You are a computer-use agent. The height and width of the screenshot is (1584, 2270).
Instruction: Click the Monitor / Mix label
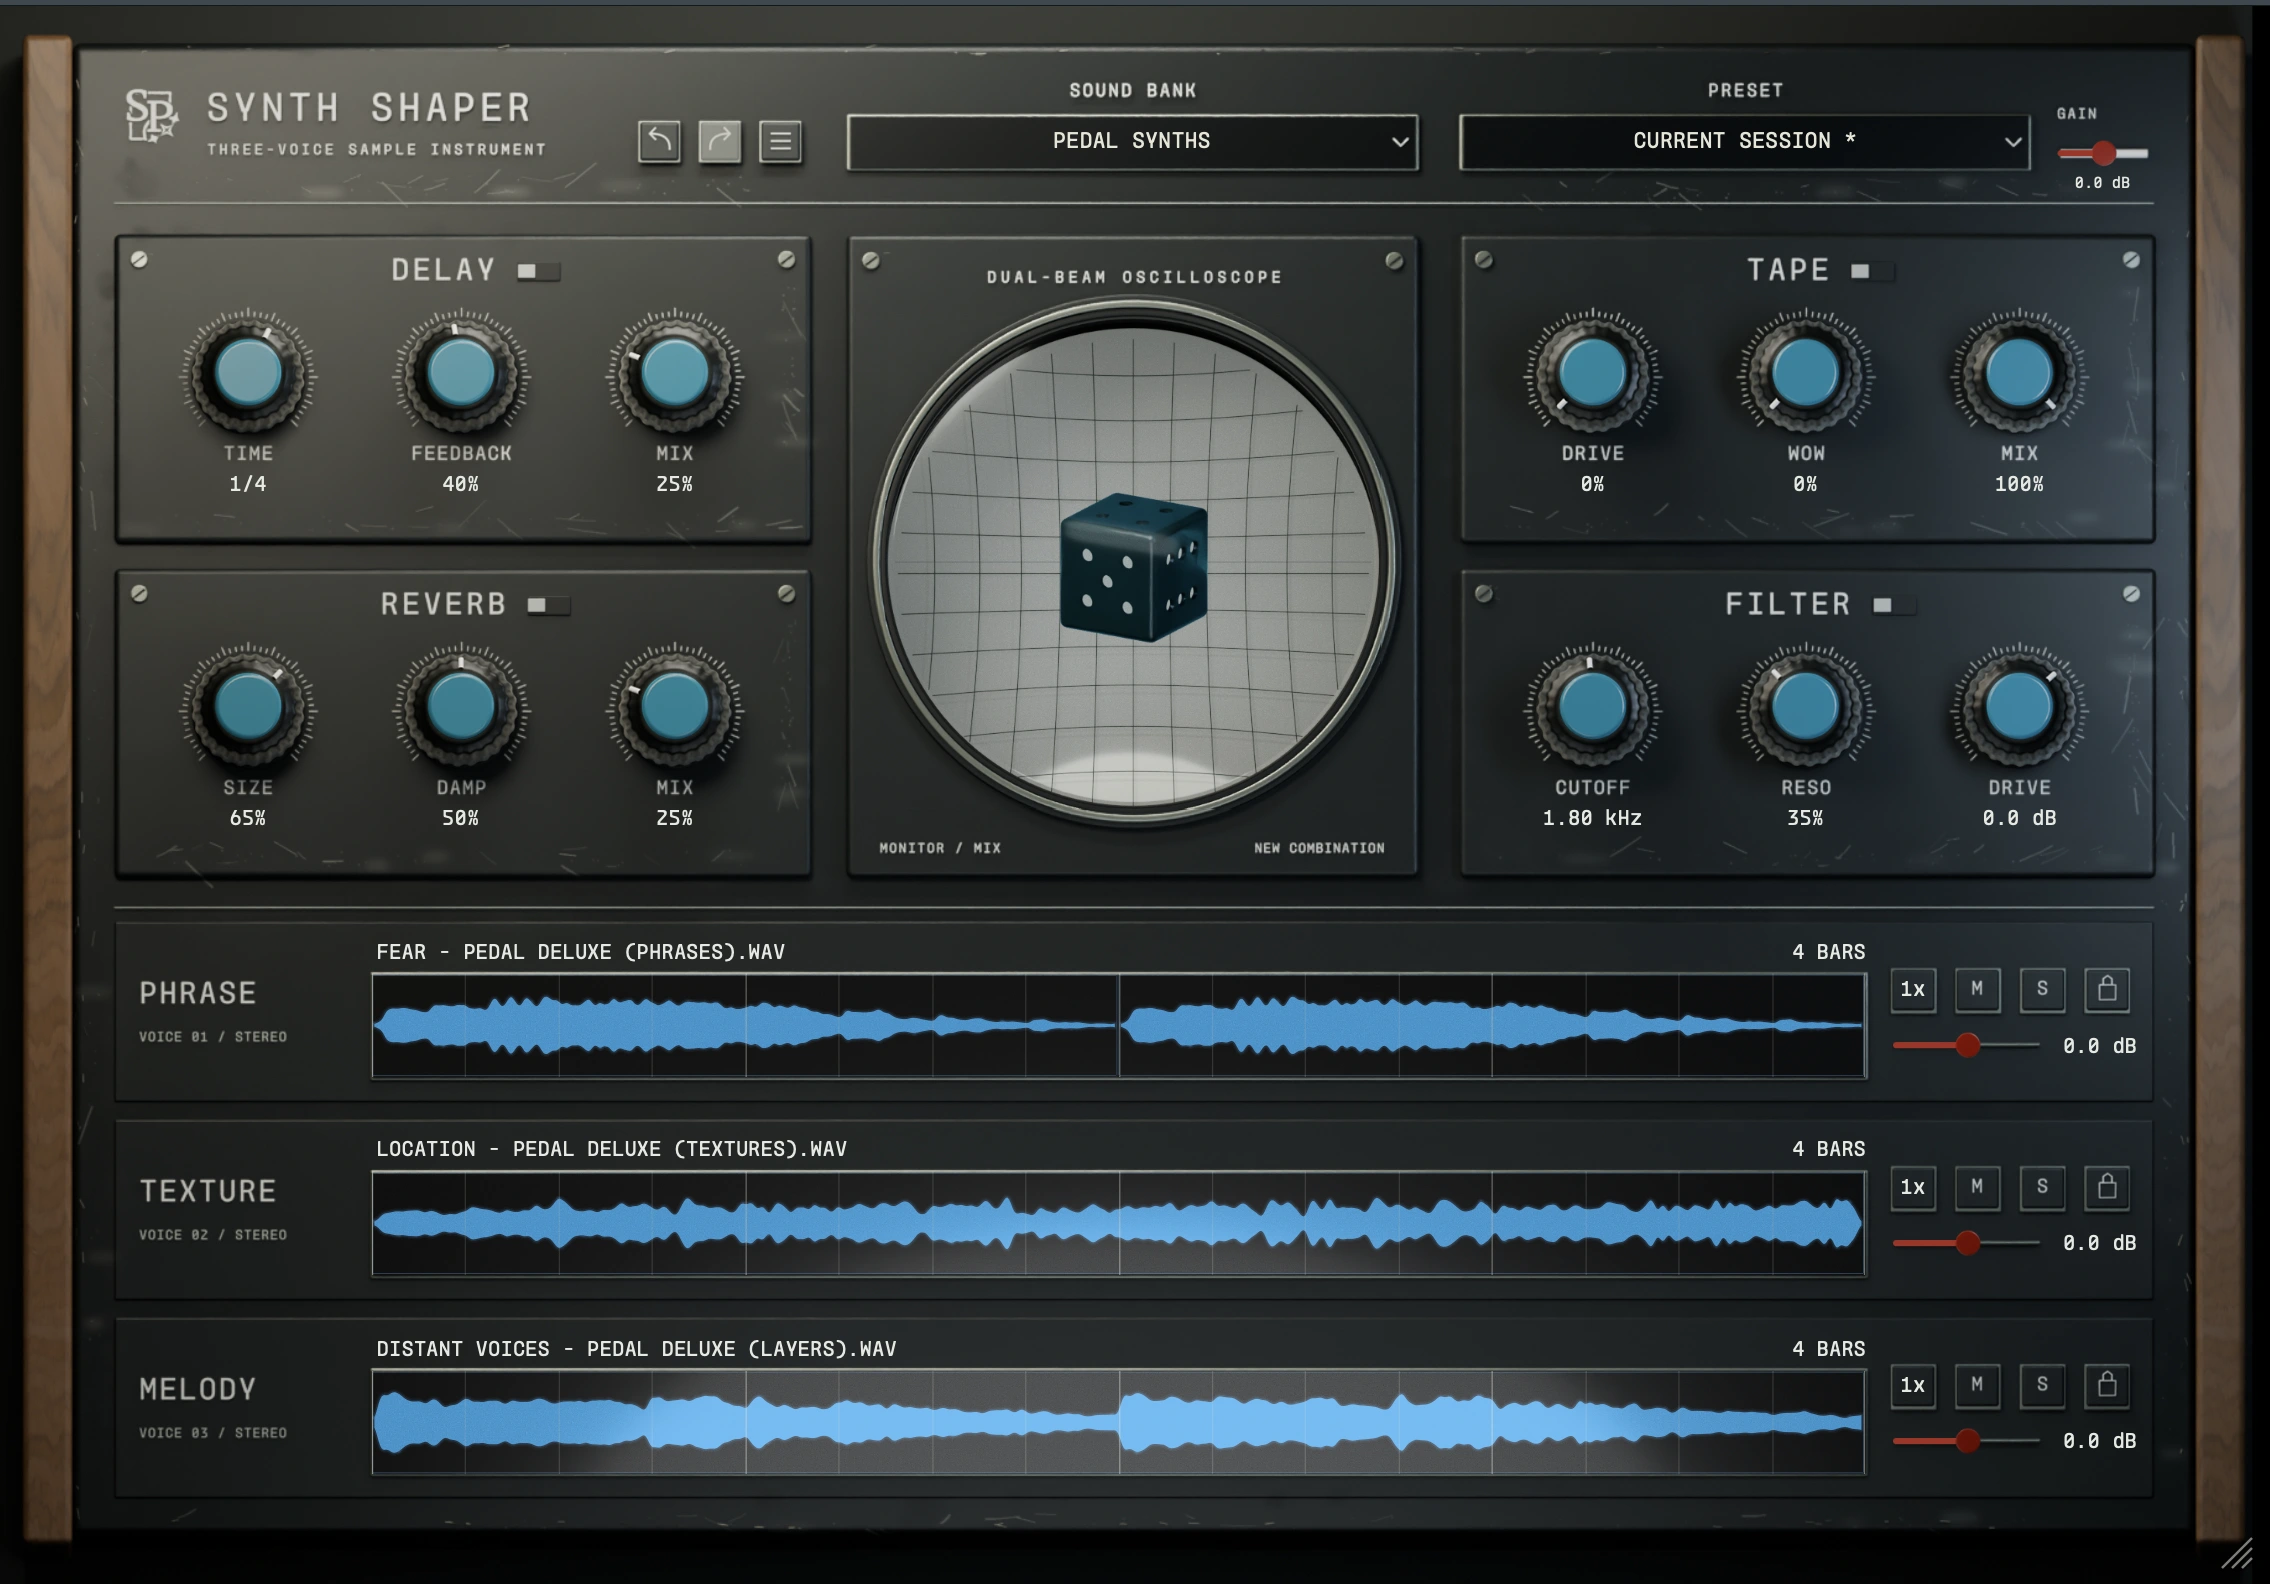point(940,848)
